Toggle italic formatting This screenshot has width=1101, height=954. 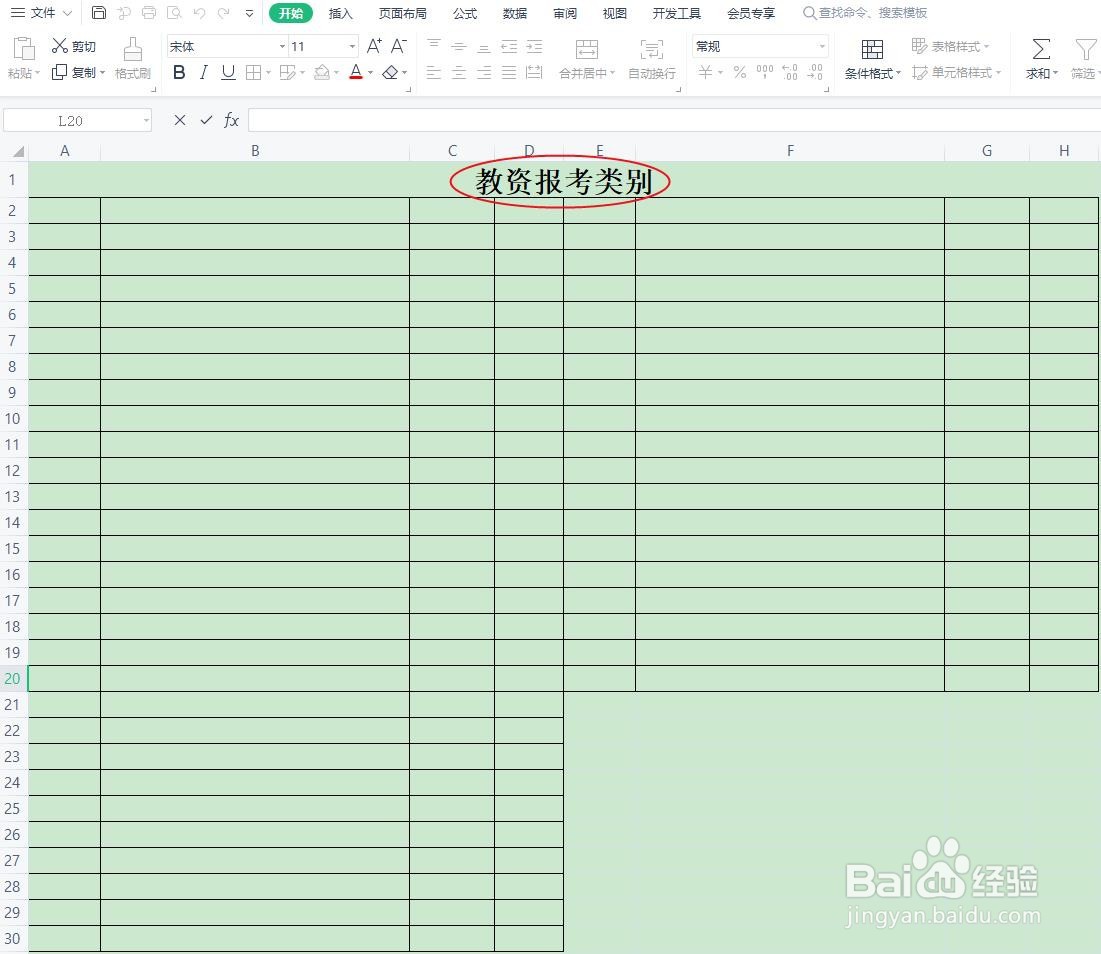tap(203, 72)
